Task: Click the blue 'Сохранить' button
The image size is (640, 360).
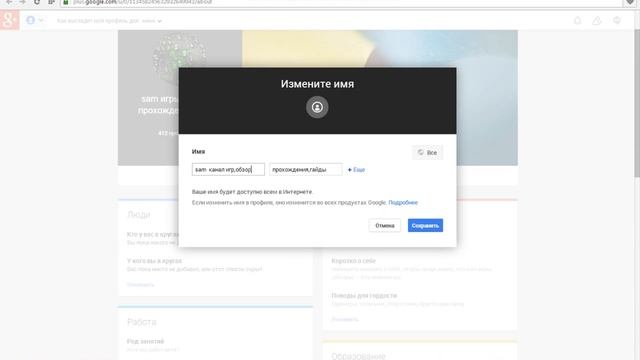Action: 425,225
